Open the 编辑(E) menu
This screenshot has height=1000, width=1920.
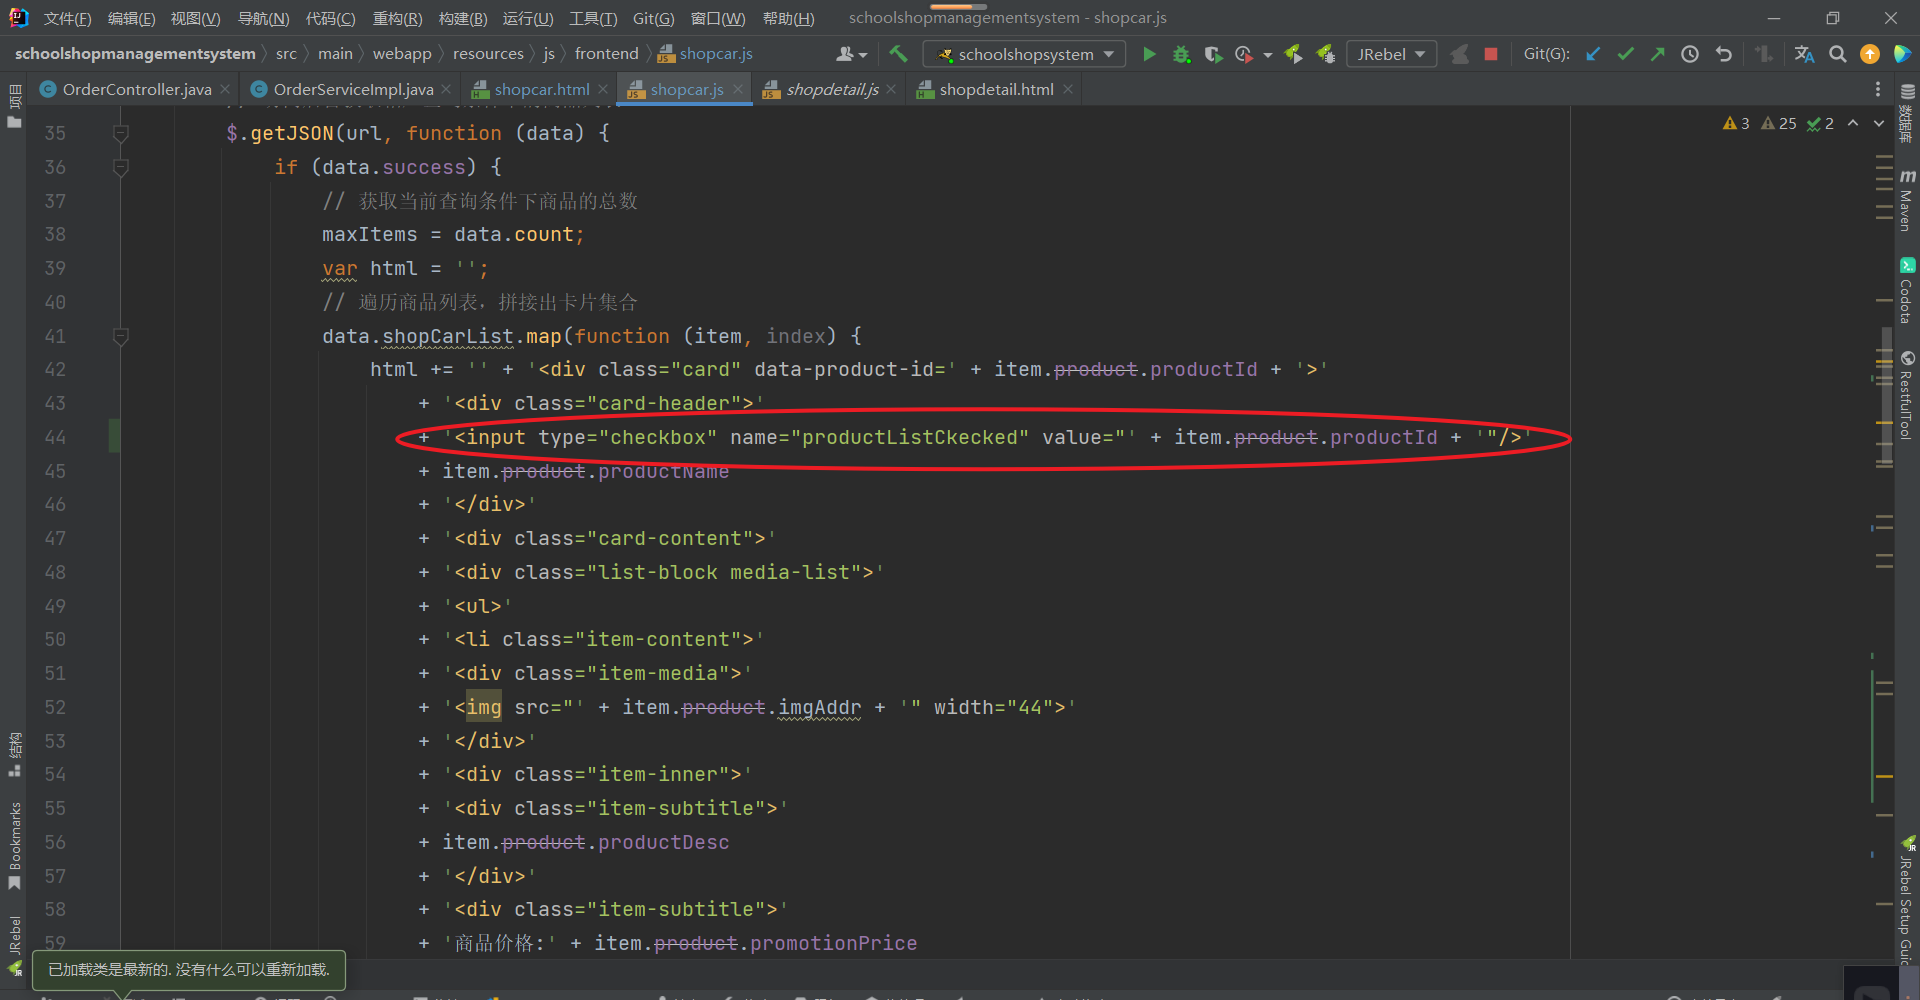click(x=132, y=18)
